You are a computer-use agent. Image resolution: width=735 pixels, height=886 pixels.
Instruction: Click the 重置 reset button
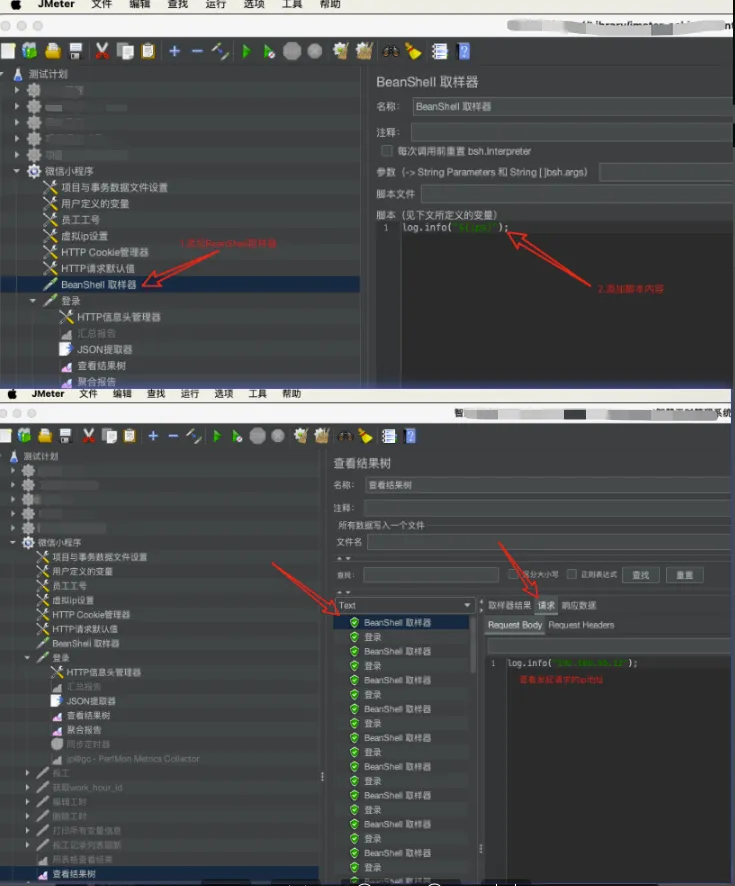coord(684,575)
